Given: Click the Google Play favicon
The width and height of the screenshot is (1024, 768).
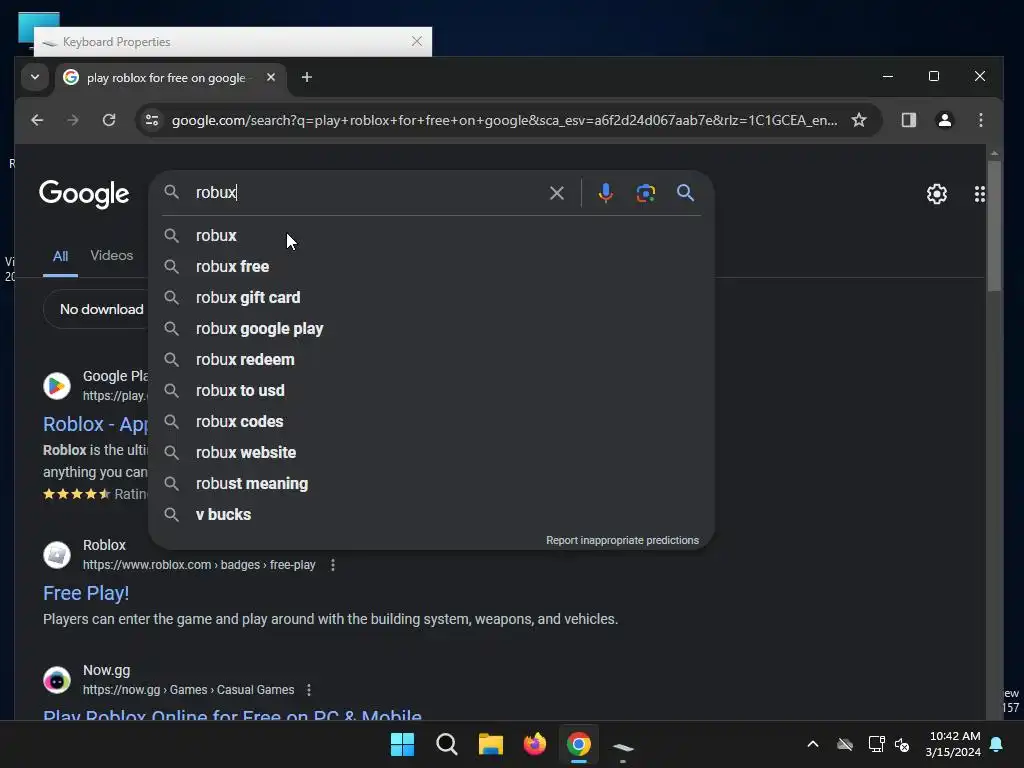Looking at the screenshot, I should click(x=57, y=386).
